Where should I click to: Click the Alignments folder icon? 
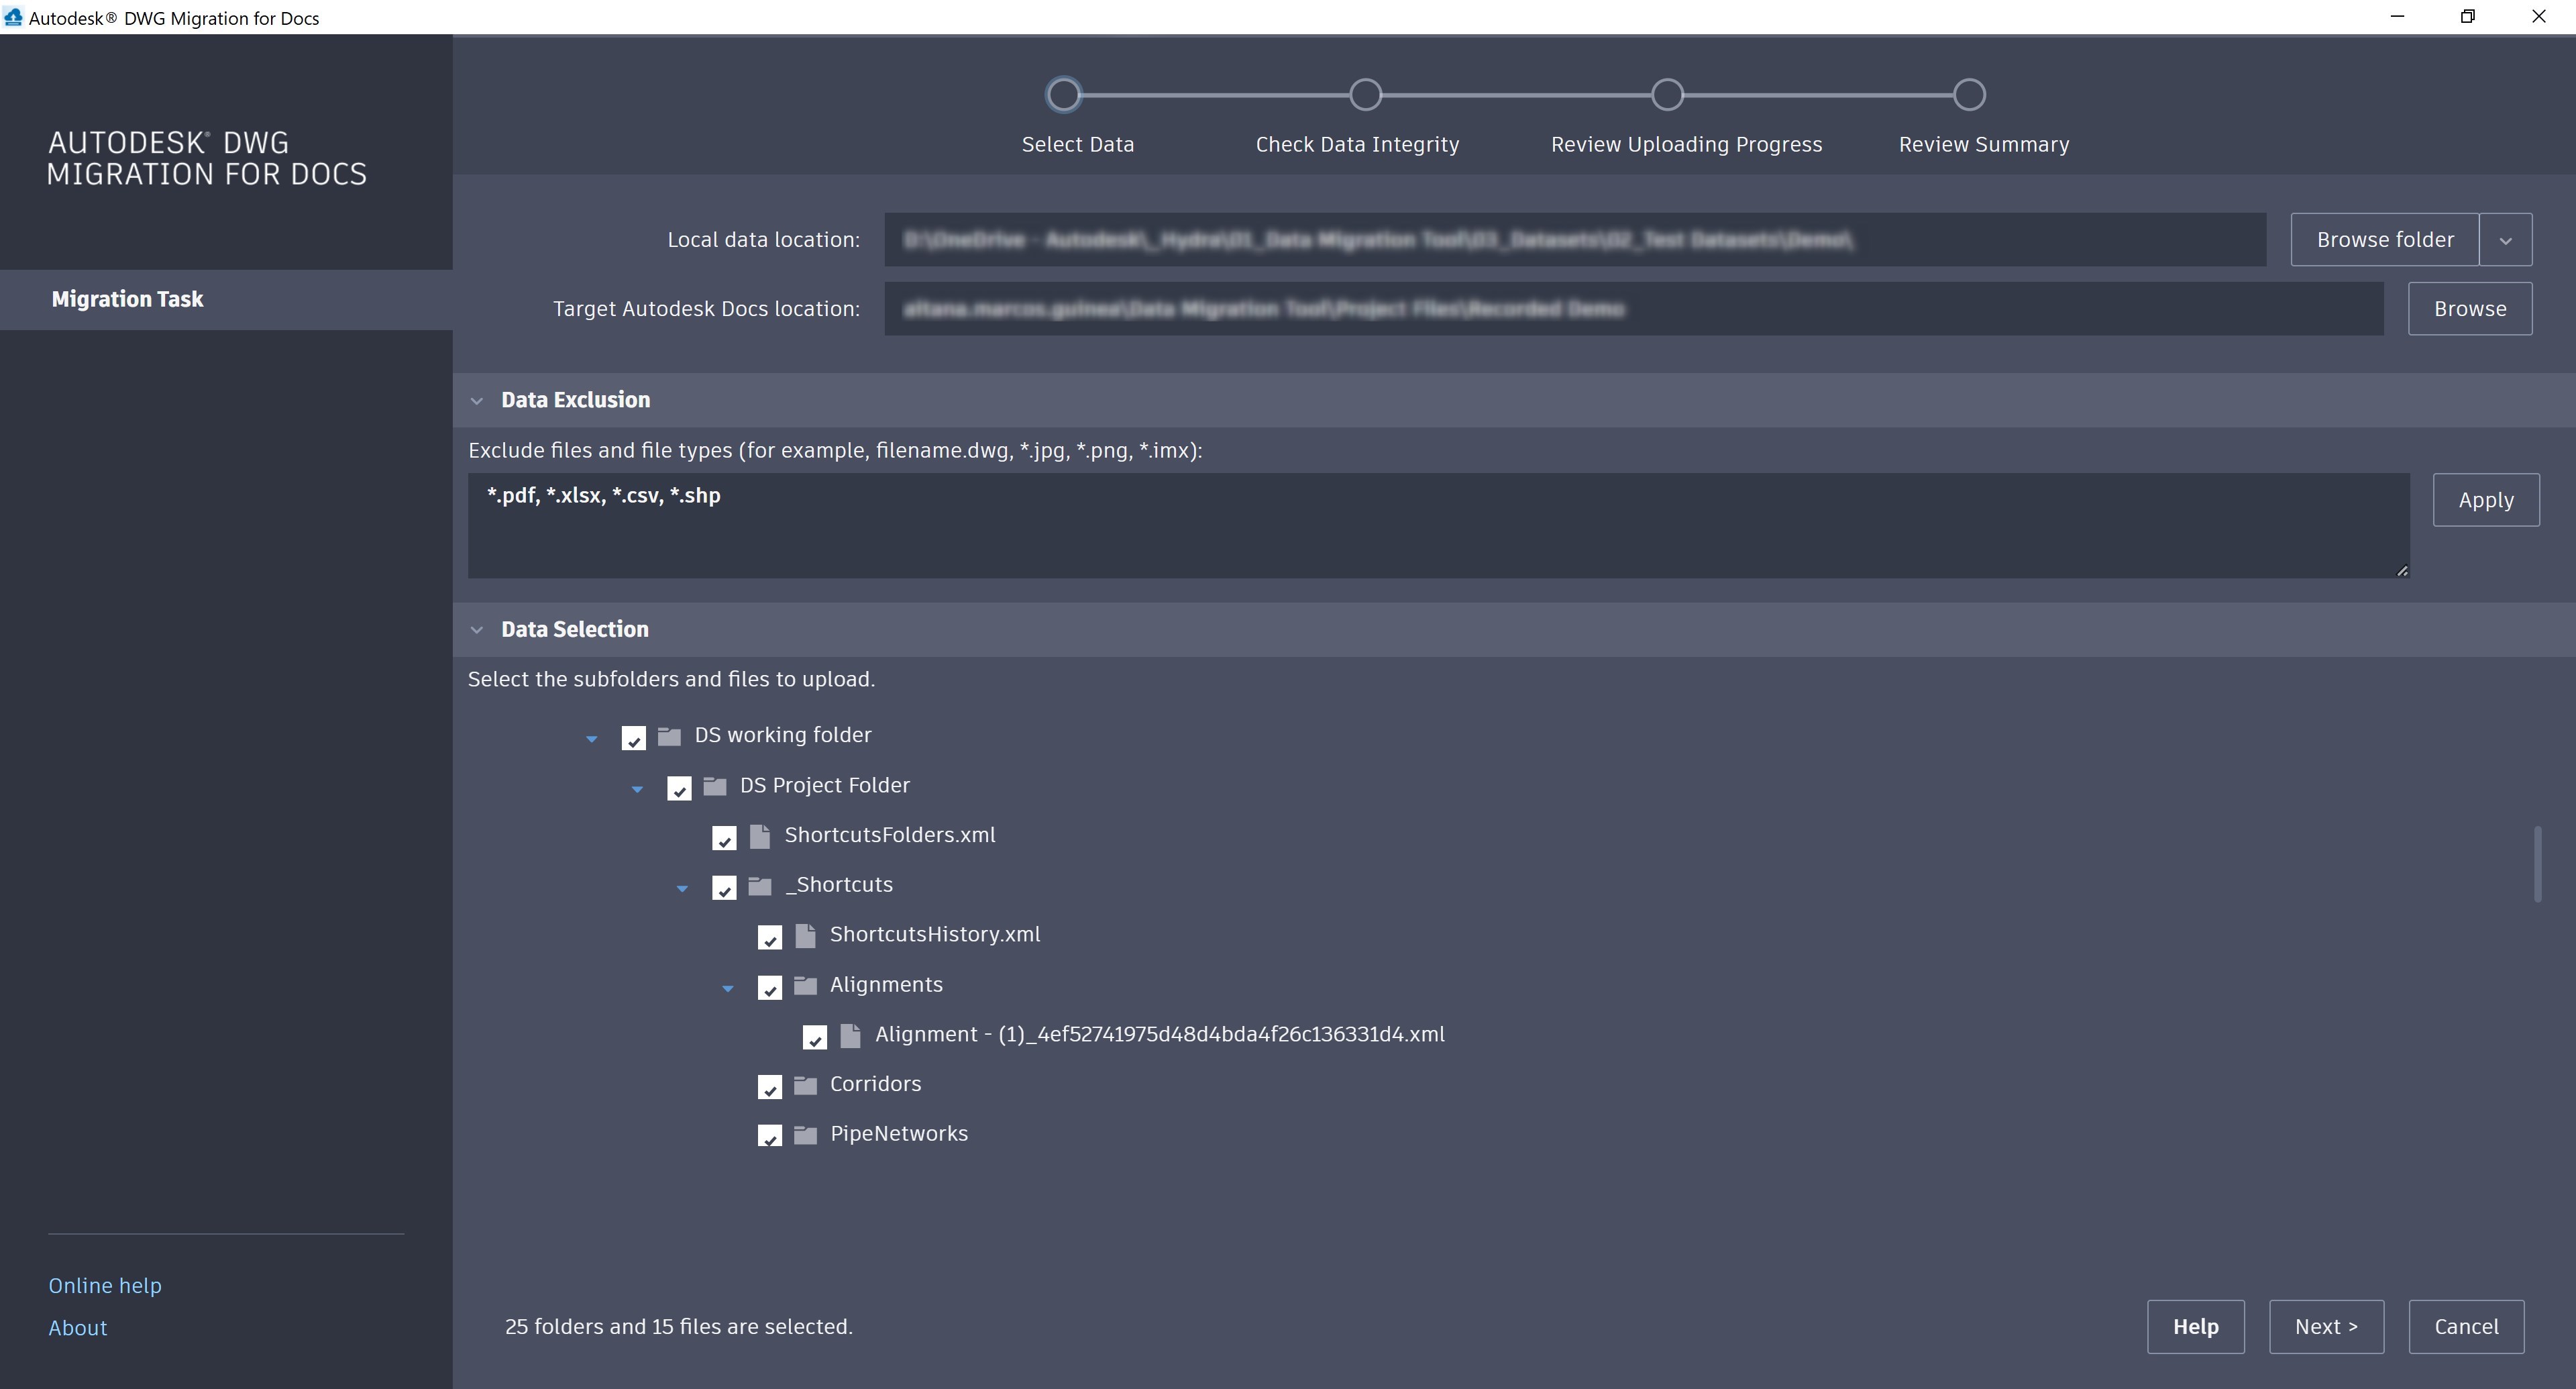[x=805, y=986]
